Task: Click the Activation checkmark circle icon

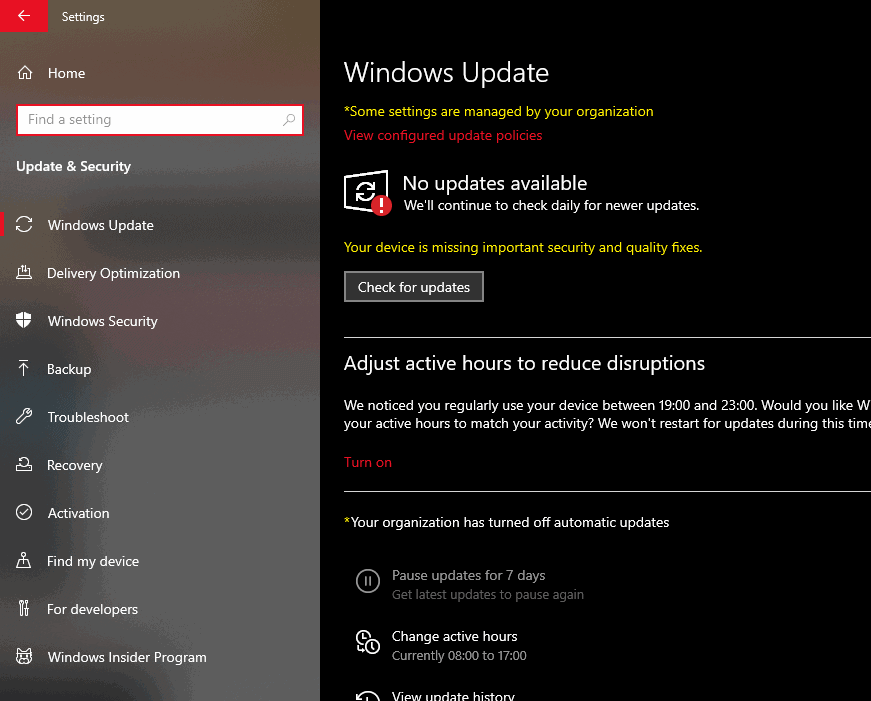Action: [x=24, y=512]
